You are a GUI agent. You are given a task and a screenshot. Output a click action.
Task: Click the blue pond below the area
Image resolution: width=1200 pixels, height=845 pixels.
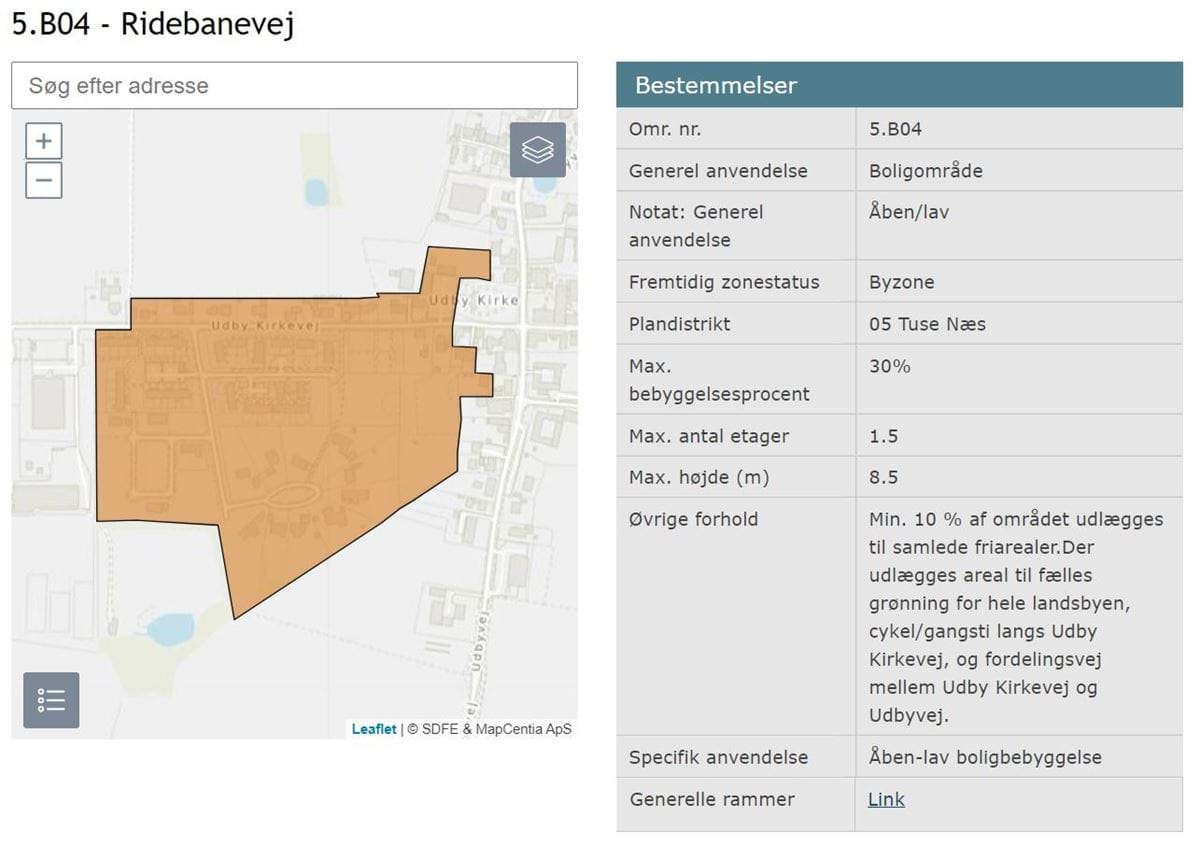pyautogui.click(x=170, y=629)
